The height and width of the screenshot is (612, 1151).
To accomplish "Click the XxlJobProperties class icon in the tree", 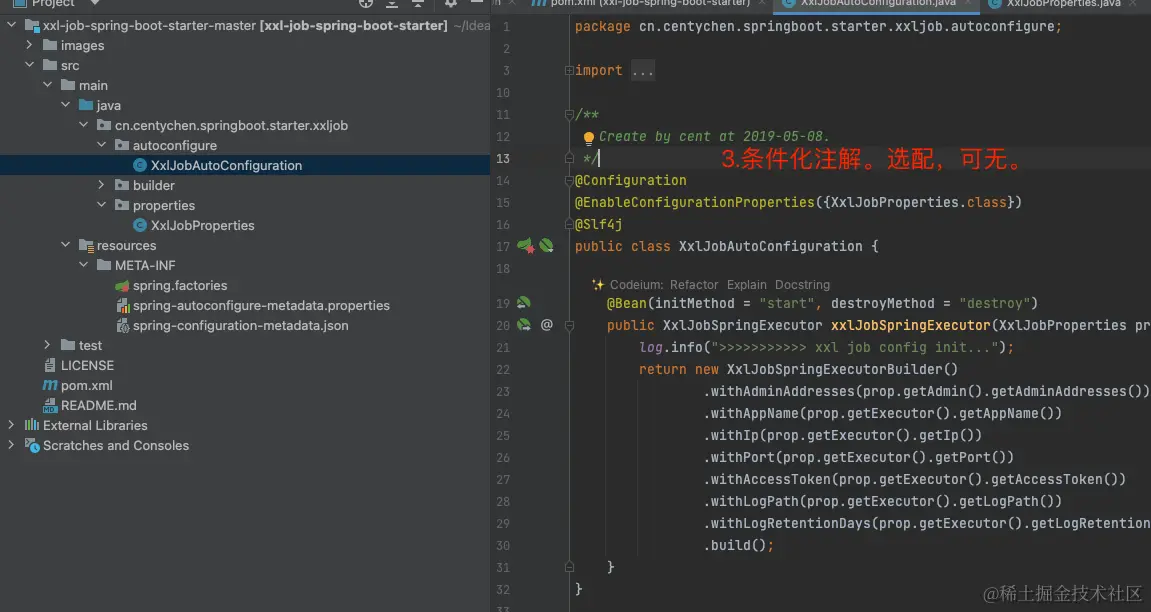I will click(x=139, y=225).
